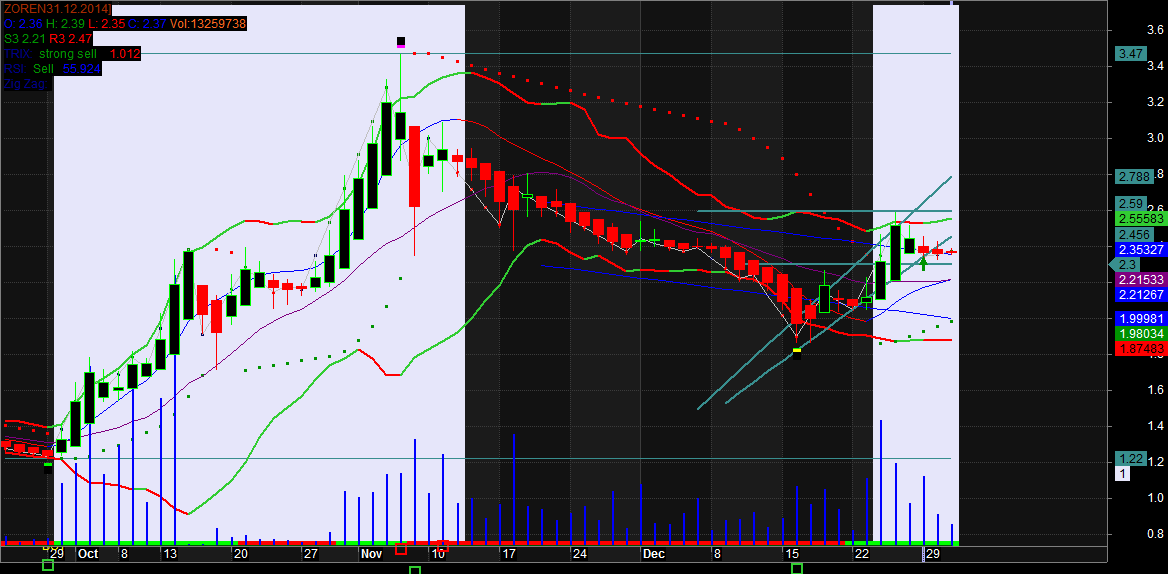Image resolution: width=1168 pixels, height=574 pixels.
Task: Click the black square marker above November peak
Action: [401, 42]
